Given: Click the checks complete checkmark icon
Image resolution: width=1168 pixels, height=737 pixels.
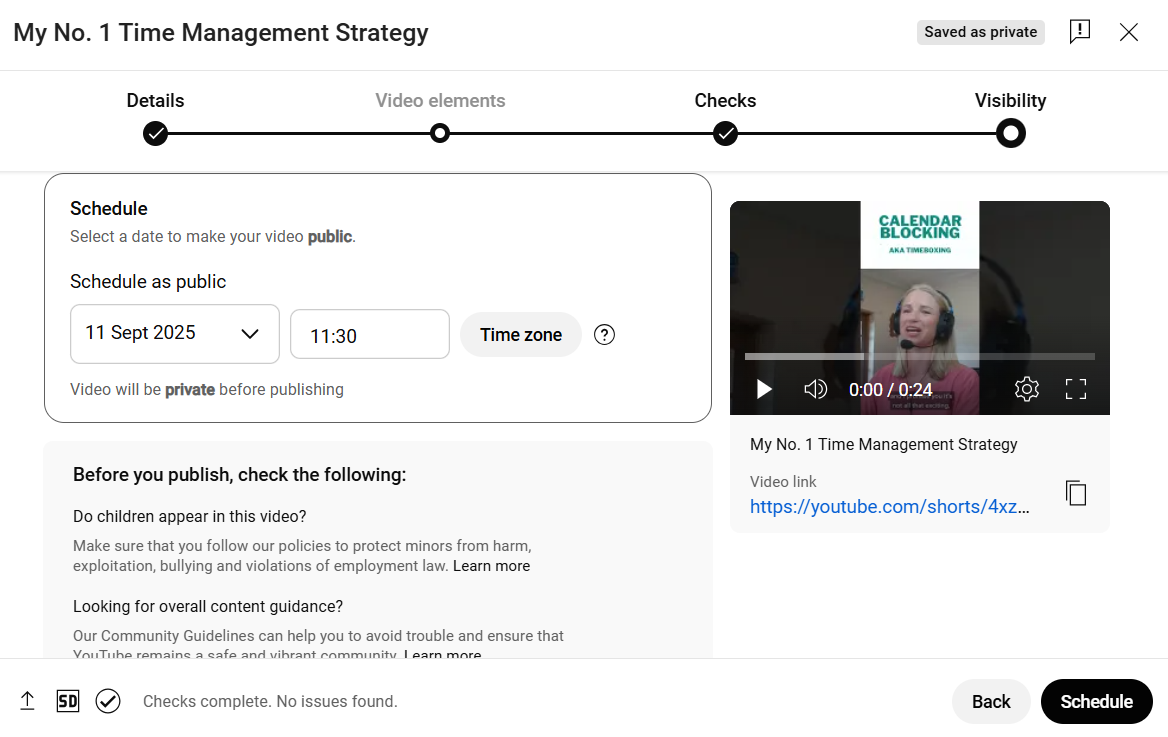Looking at the screenshot, I should [108, 701].
